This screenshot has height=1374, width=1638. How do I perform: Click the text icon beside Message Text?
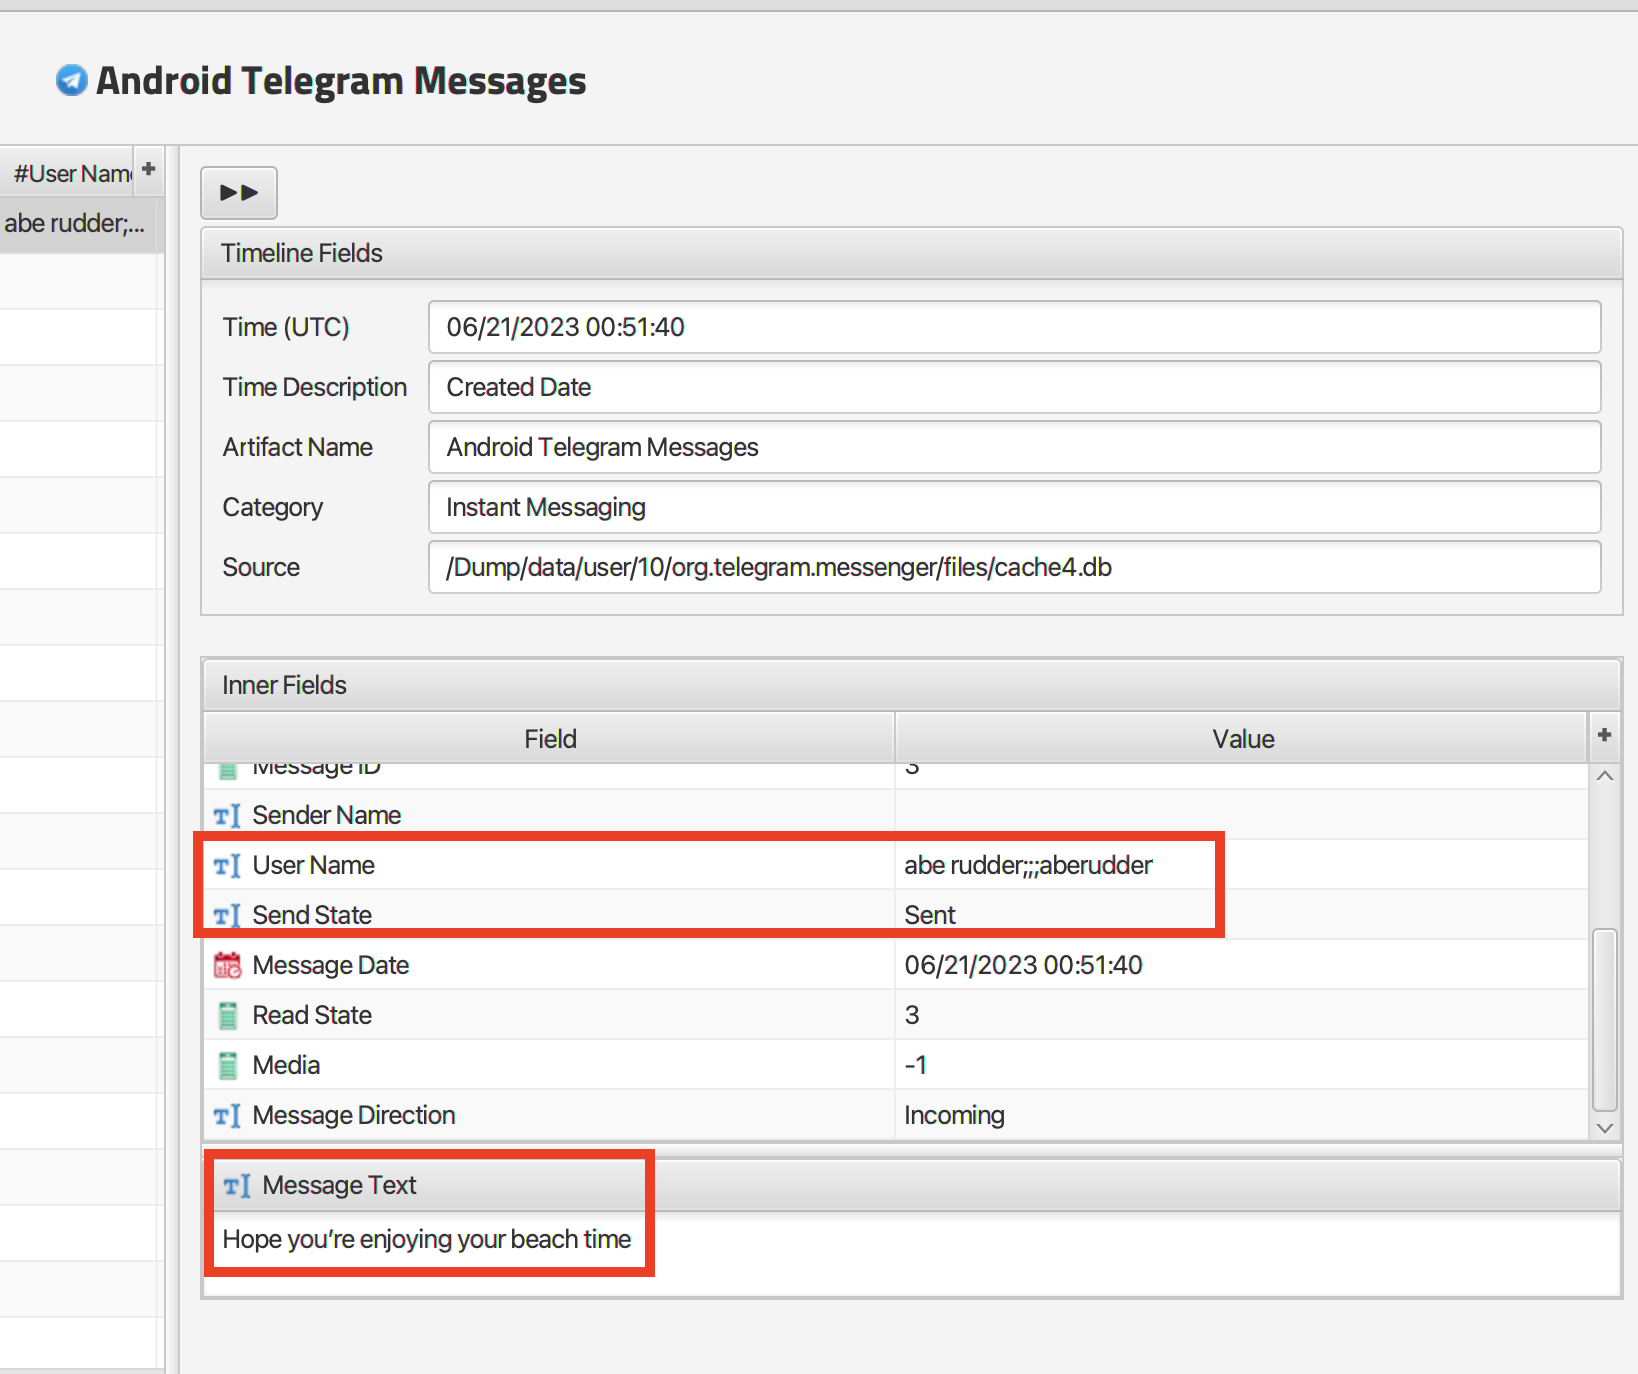[x=237, y=1185]
